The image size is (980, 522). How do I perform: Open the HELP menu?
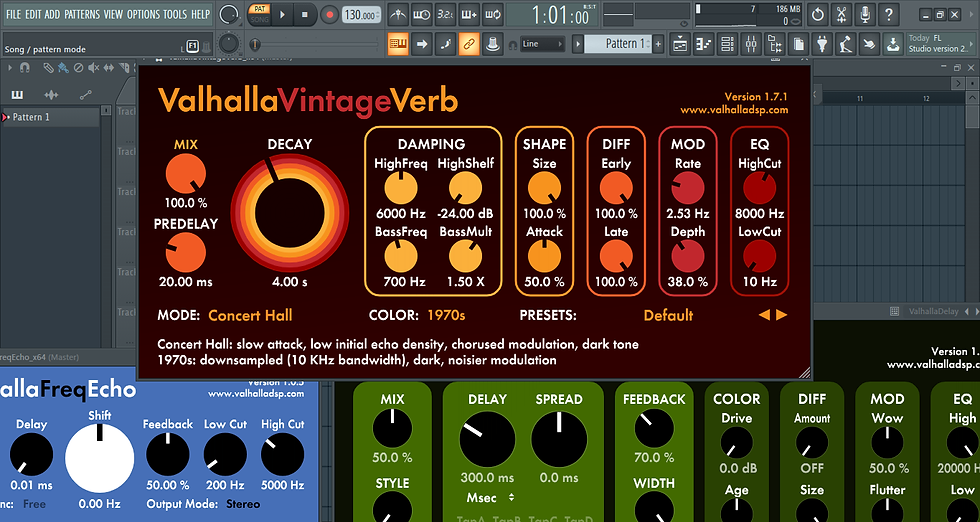[200, 14]
